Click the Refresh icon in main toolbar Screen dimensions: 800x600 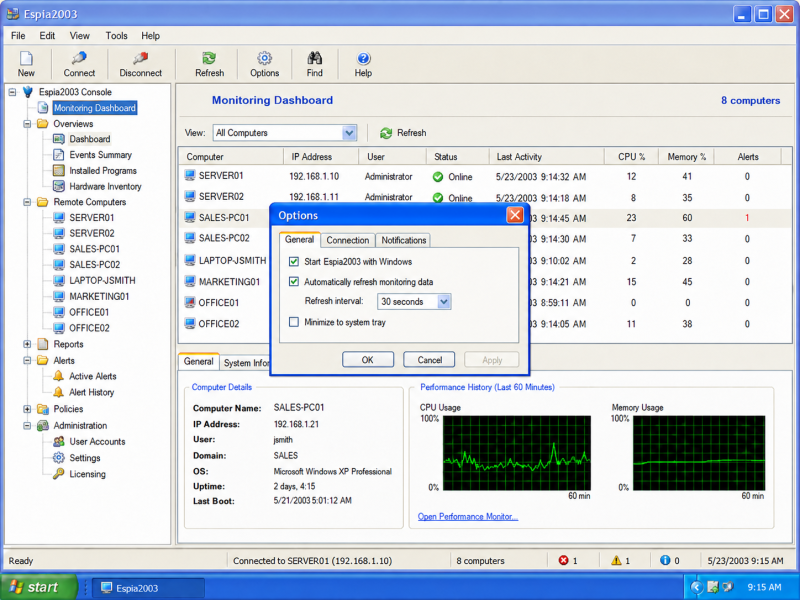click(209, 58)
